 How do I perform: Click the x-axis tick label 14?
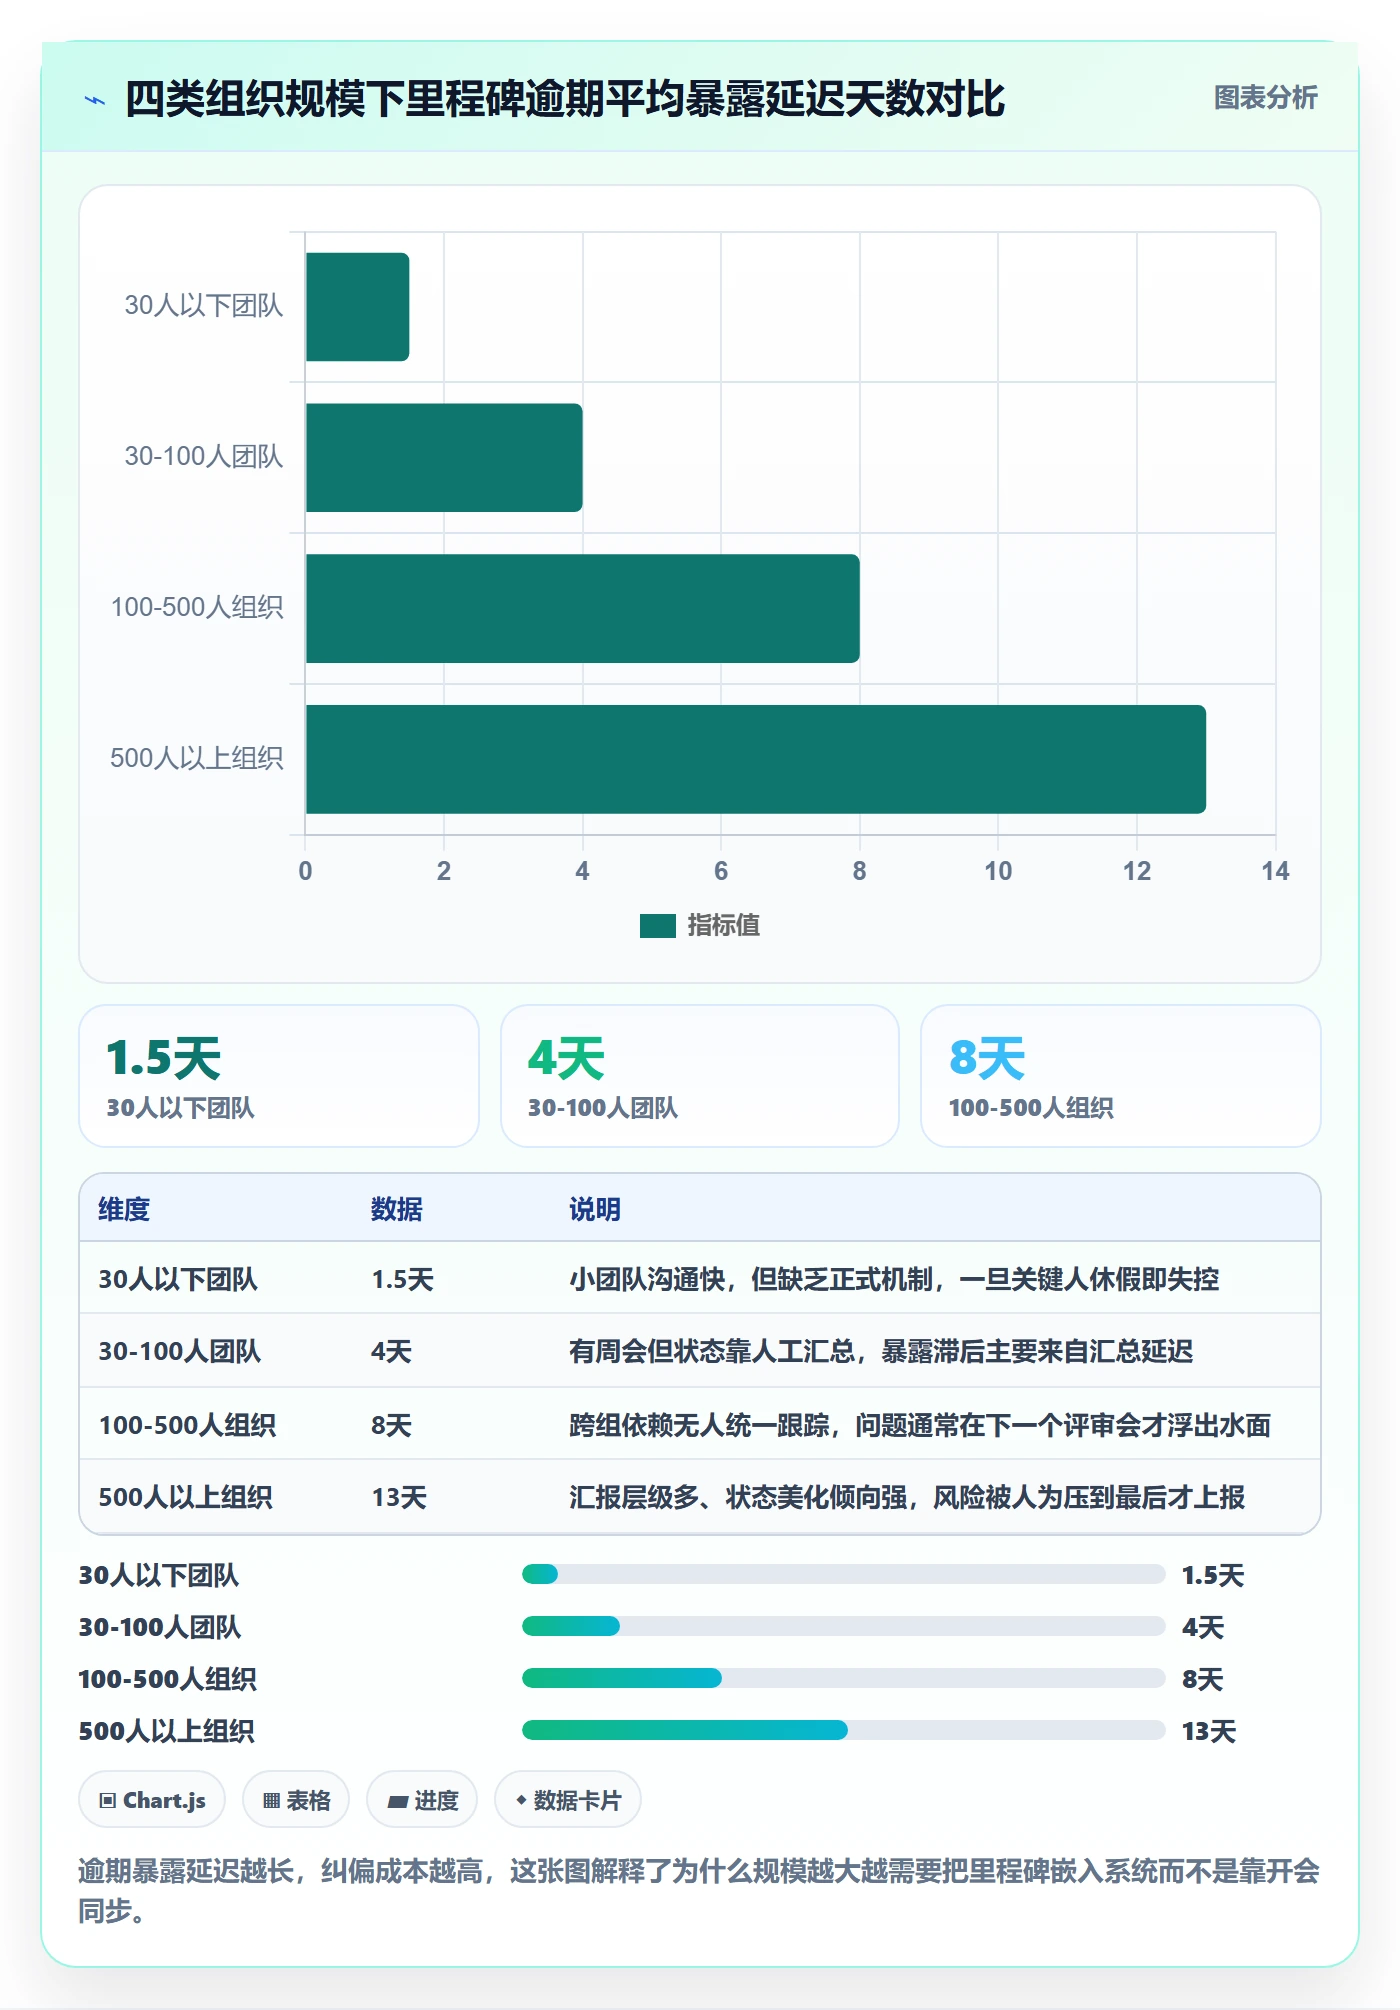click(1275, 871)
